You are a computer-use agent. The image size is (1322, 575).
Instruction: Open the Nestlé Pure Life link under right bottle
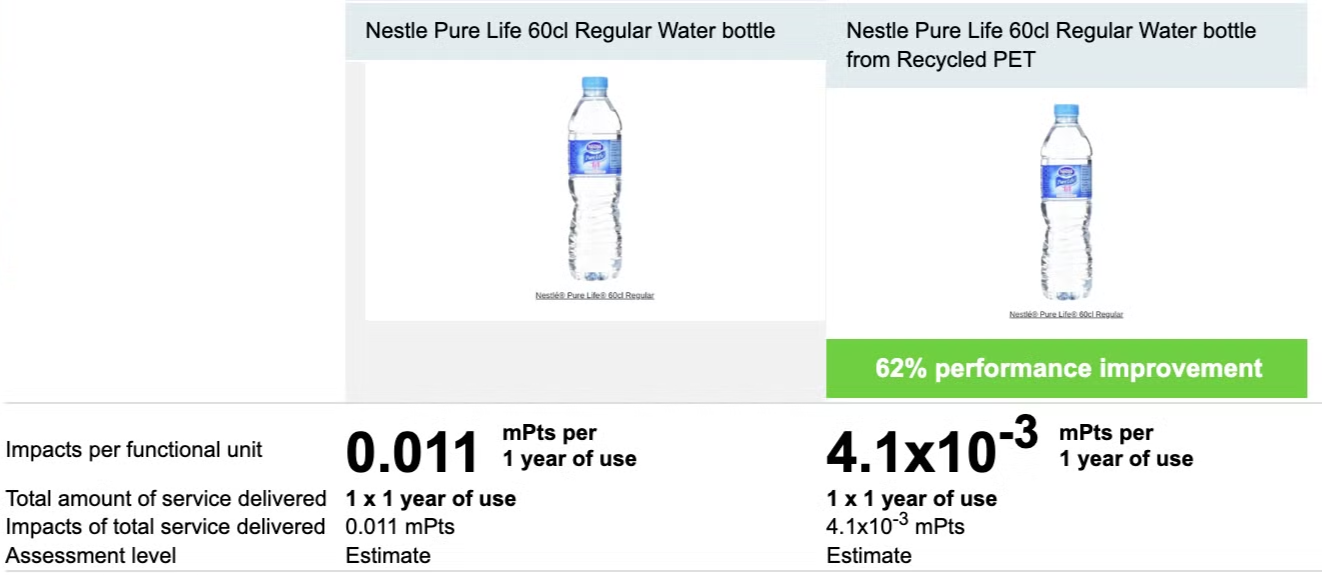(x=1066, y=315)
